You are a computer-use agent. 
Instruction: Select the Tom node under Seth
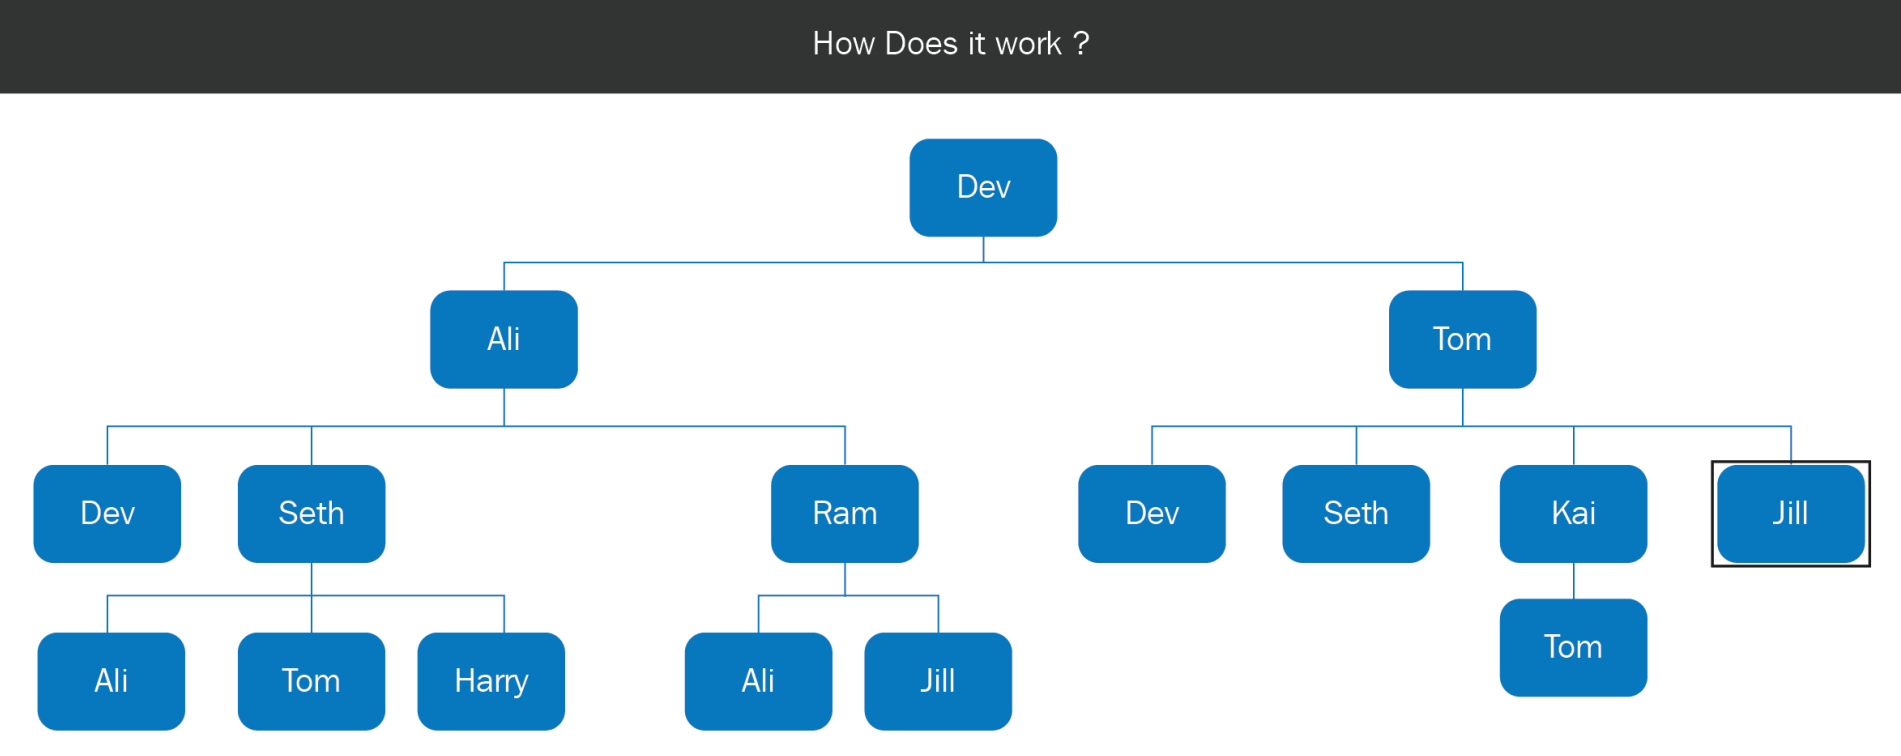311,682
